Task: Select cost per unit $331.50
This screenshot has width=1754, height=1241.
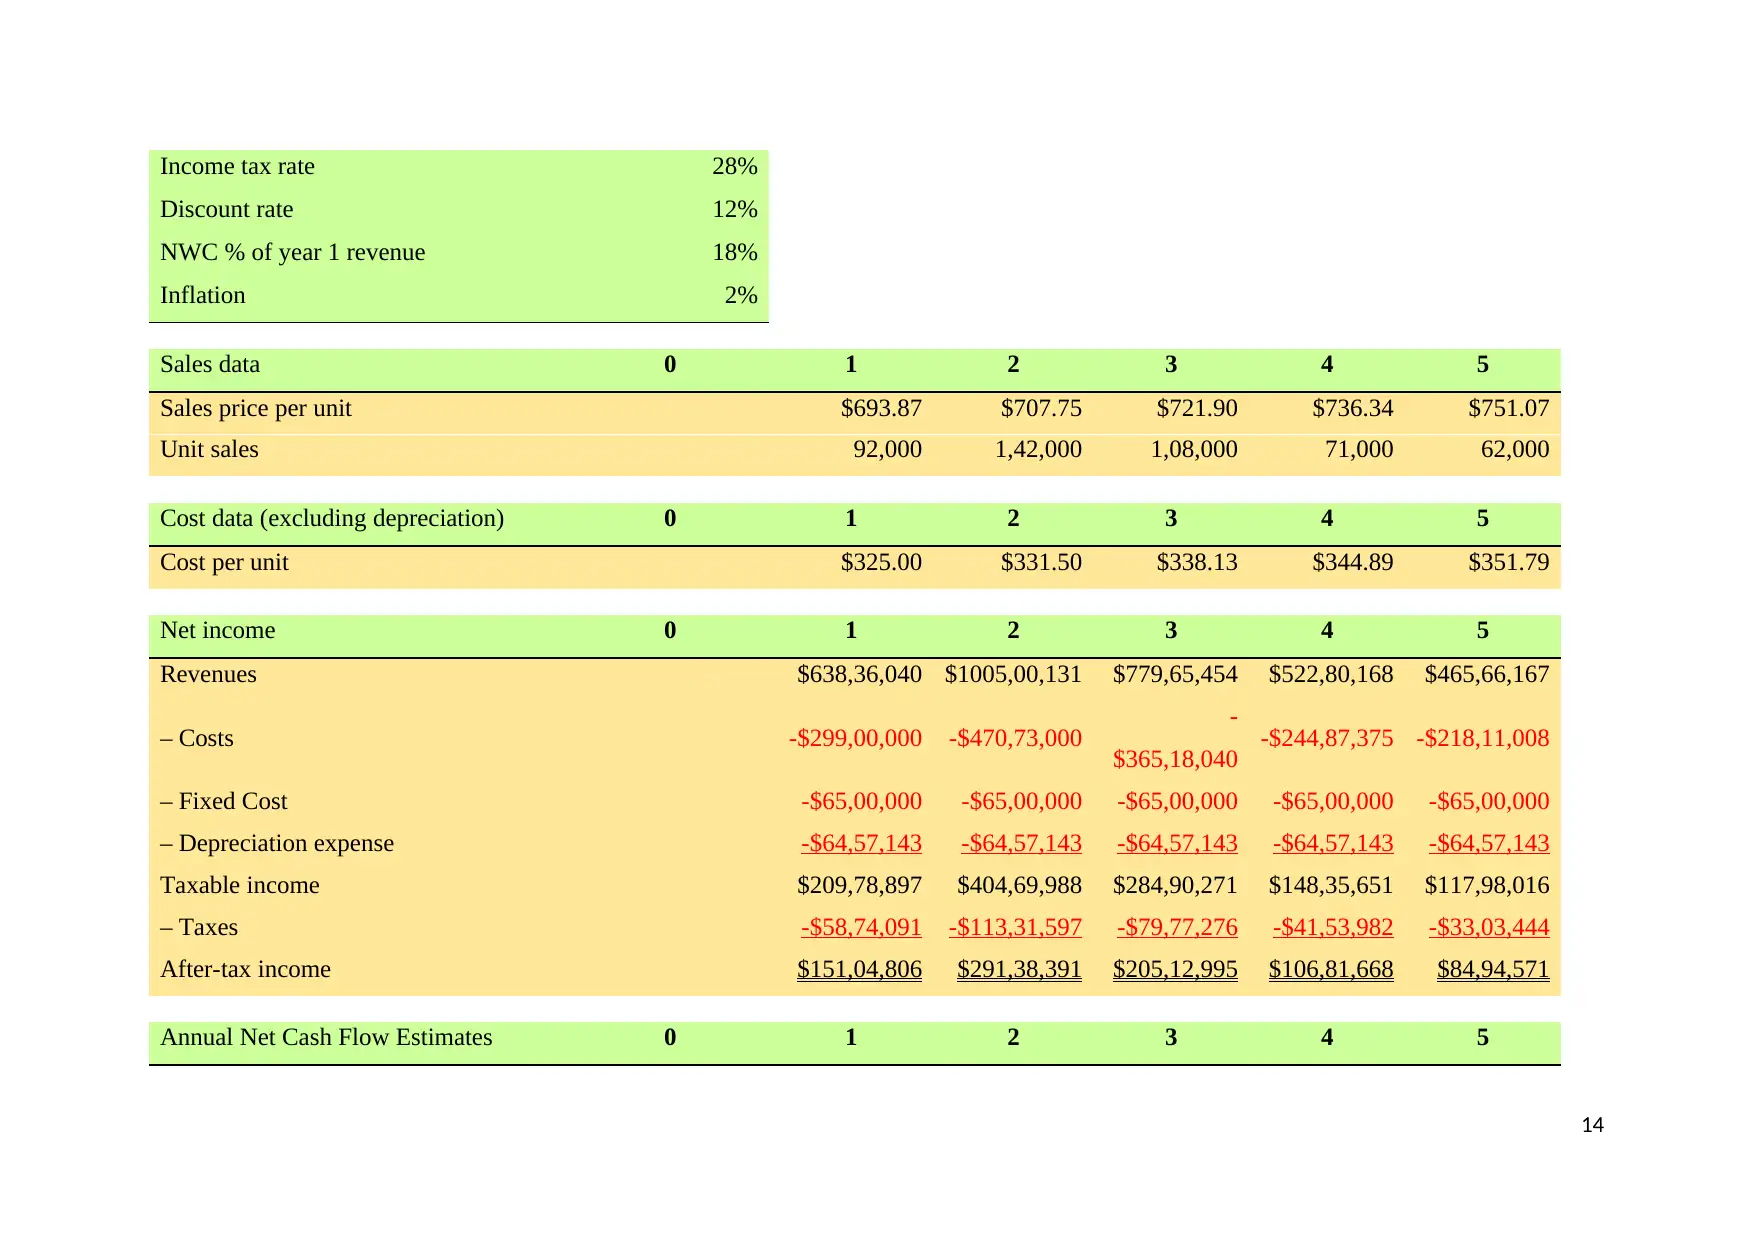Action: coord(1041,562)
